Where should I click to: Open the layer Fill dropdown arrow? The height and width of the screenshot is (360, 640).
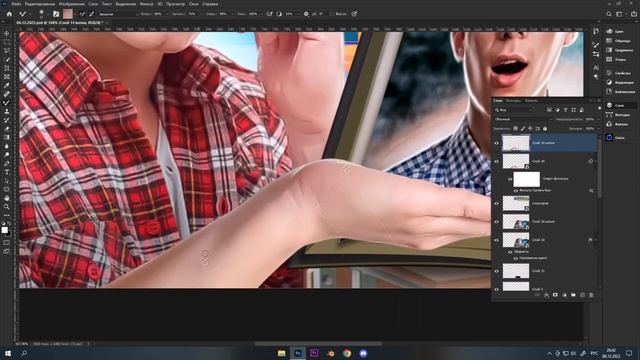[x=598, y=129]
